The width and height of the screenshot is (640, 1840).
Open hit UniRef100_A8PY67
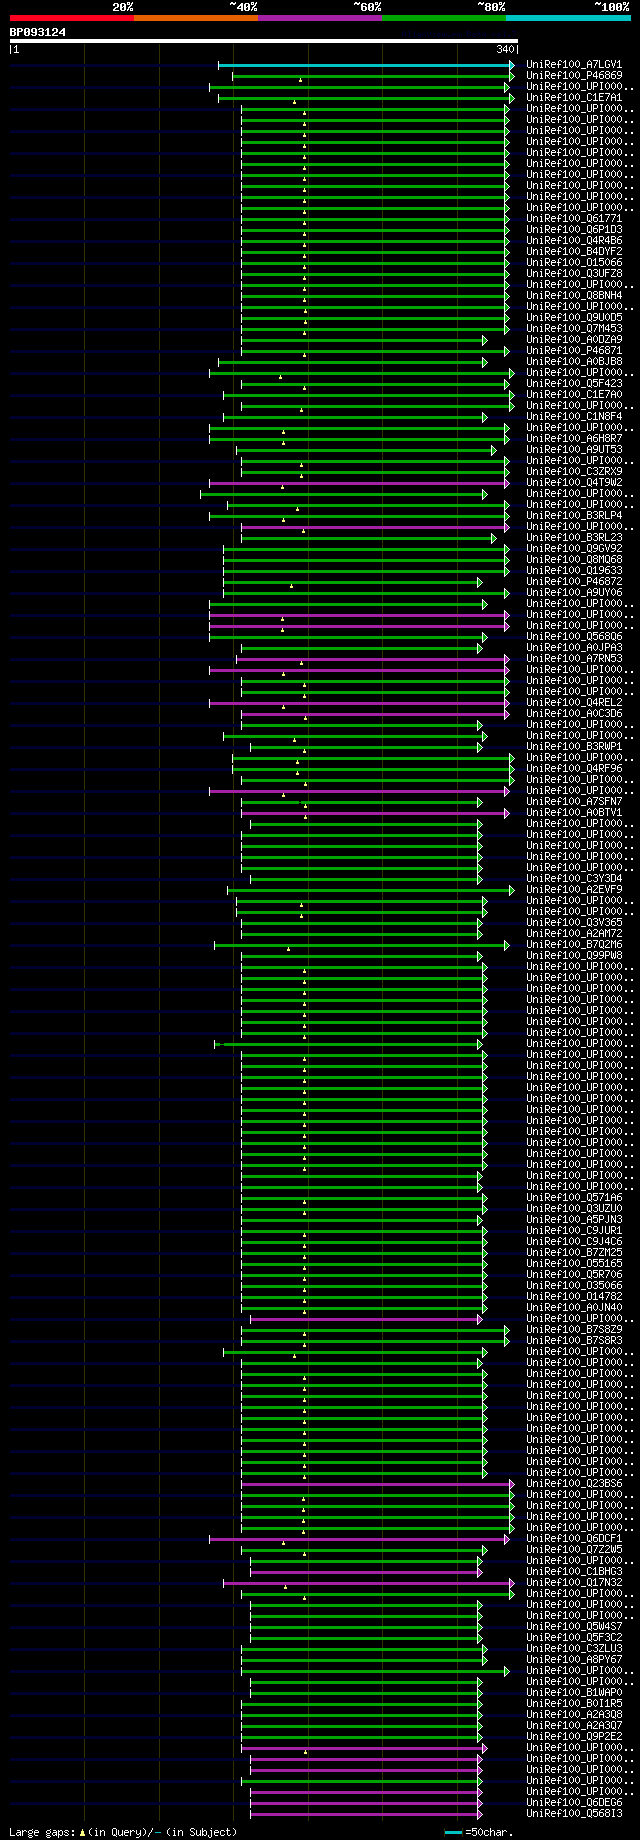point(574,1660)
